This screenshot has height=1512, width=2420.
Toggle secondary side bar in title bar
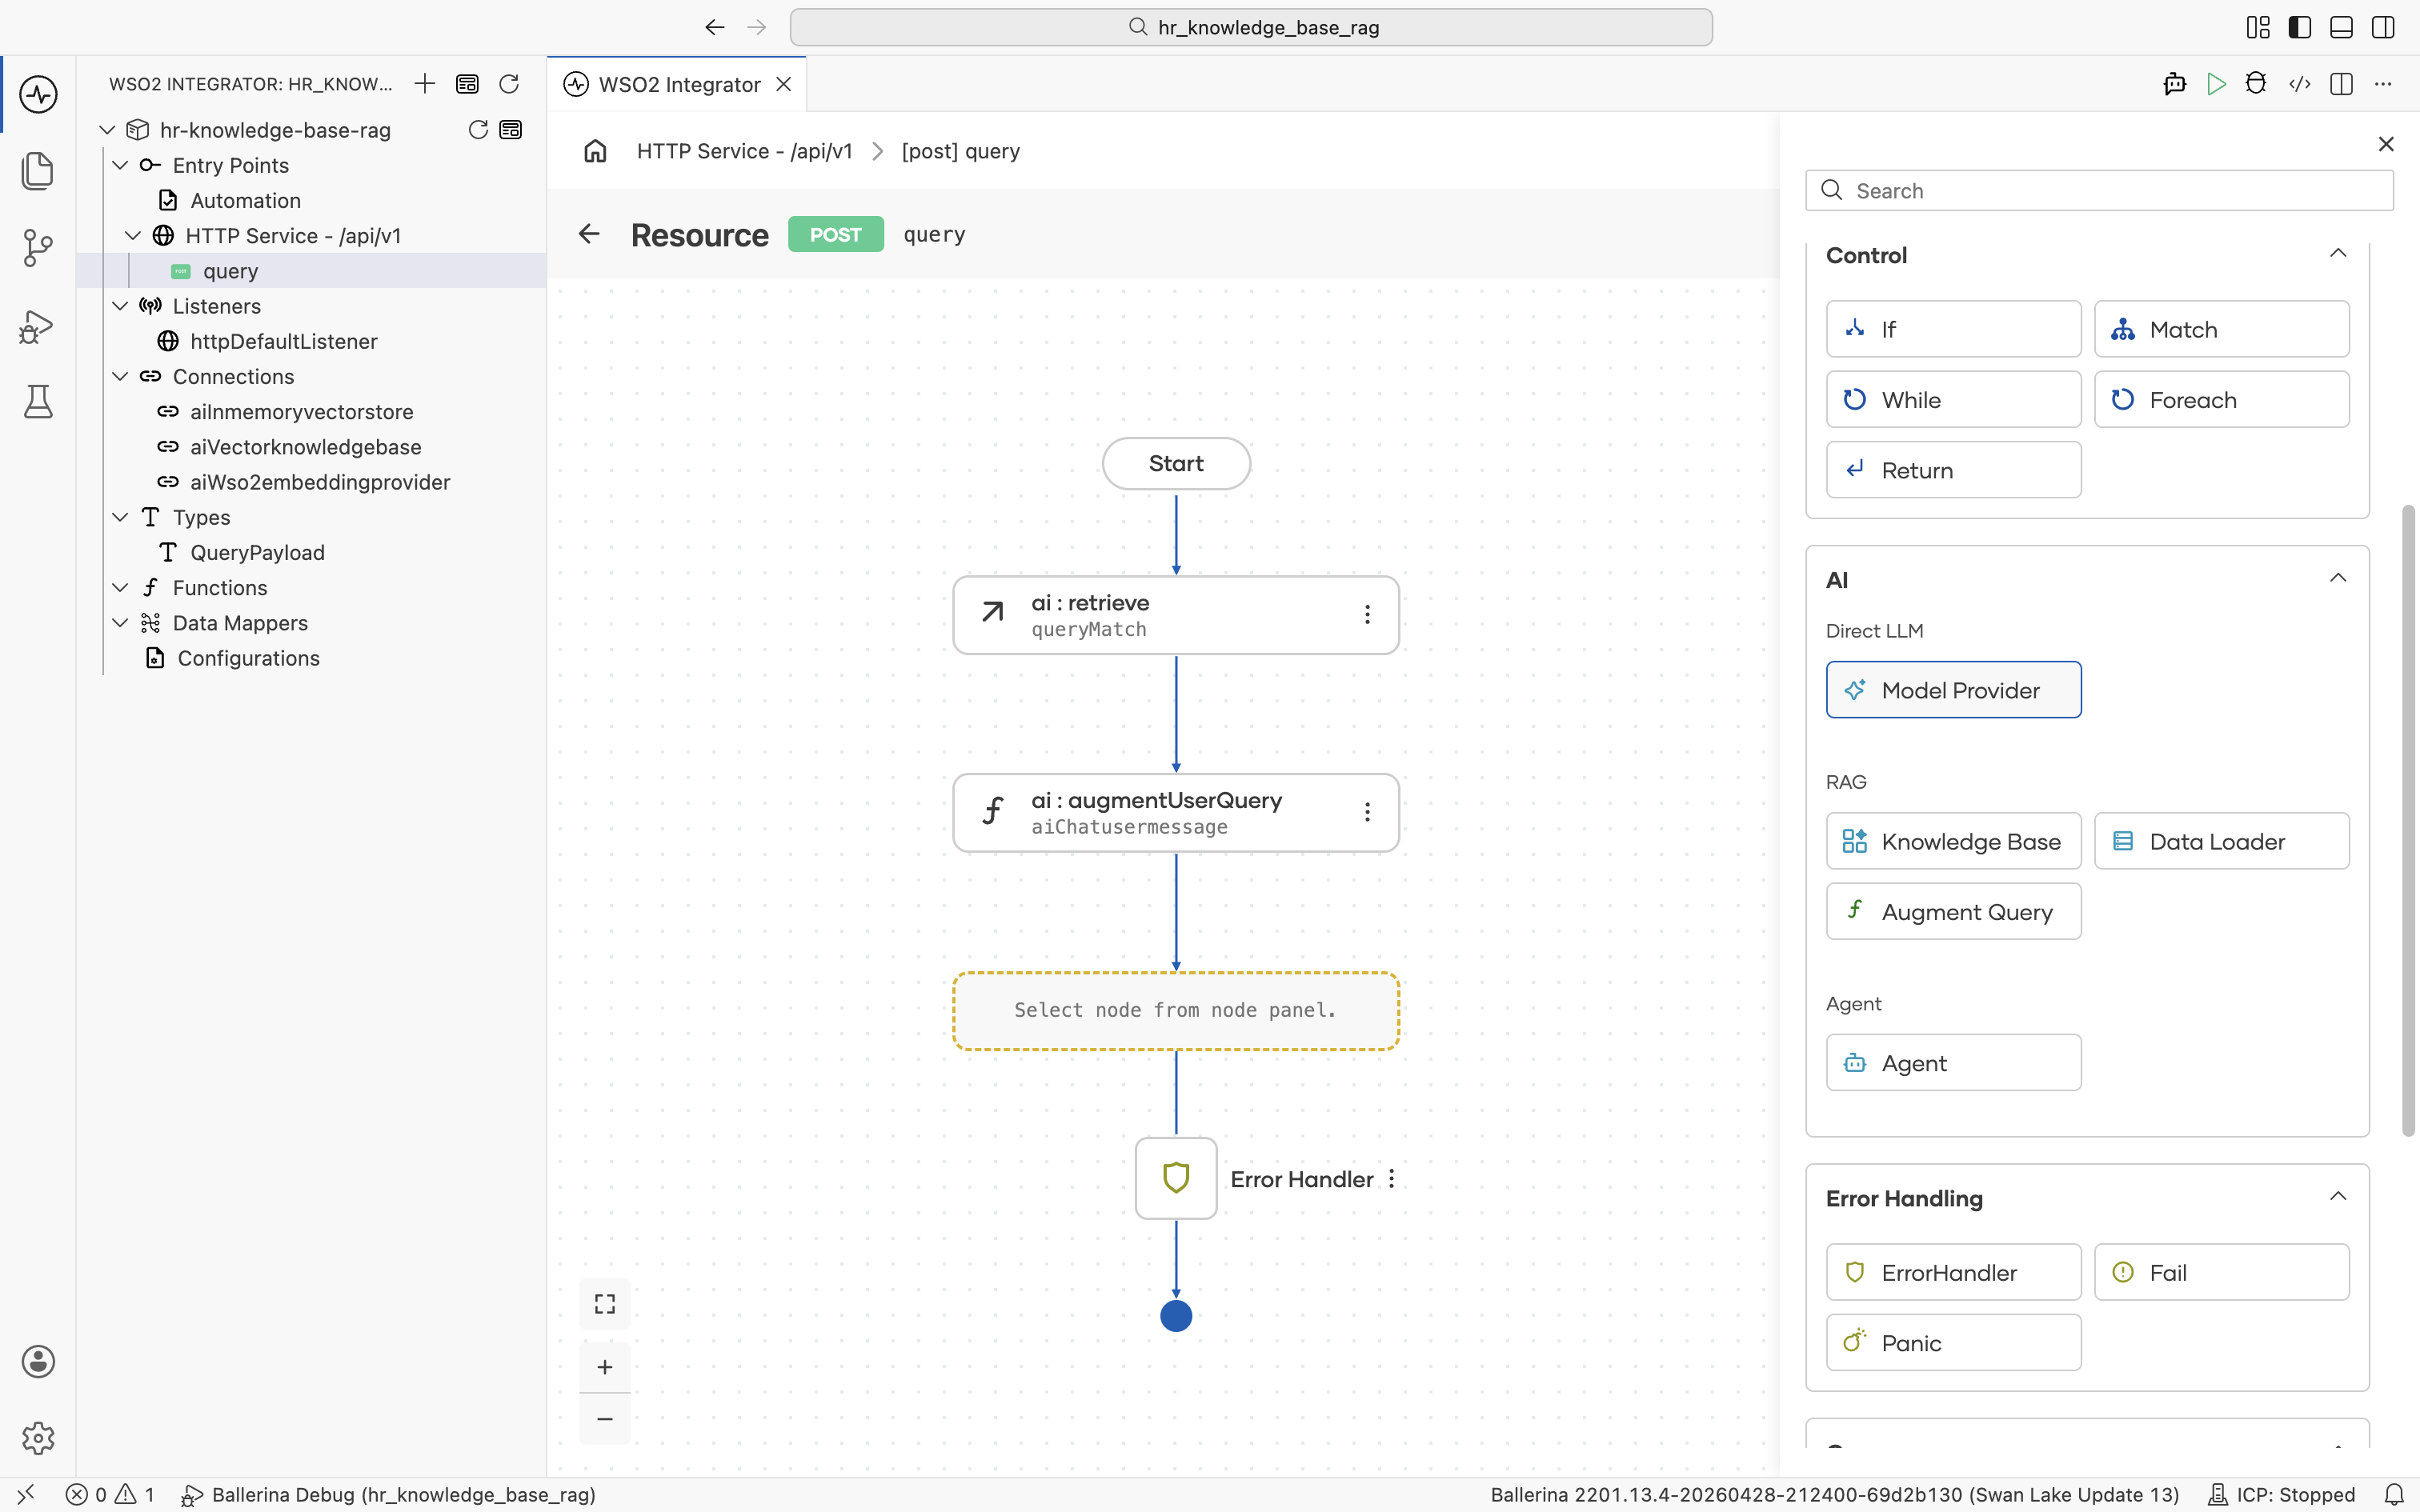pos(2383,27)
